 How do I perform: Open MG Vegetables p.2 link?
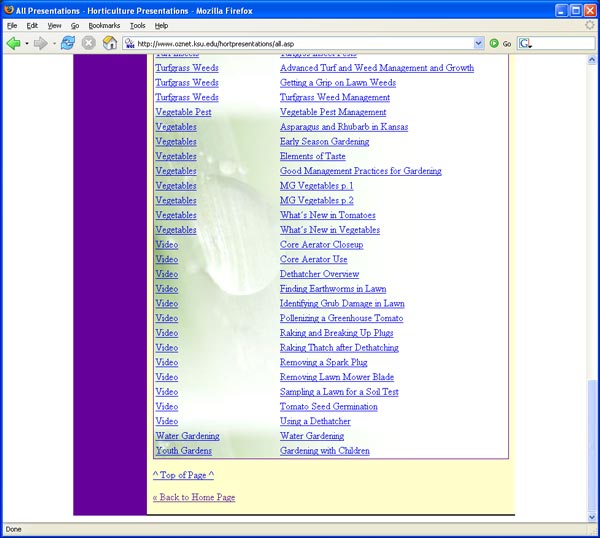pos(316,201)
